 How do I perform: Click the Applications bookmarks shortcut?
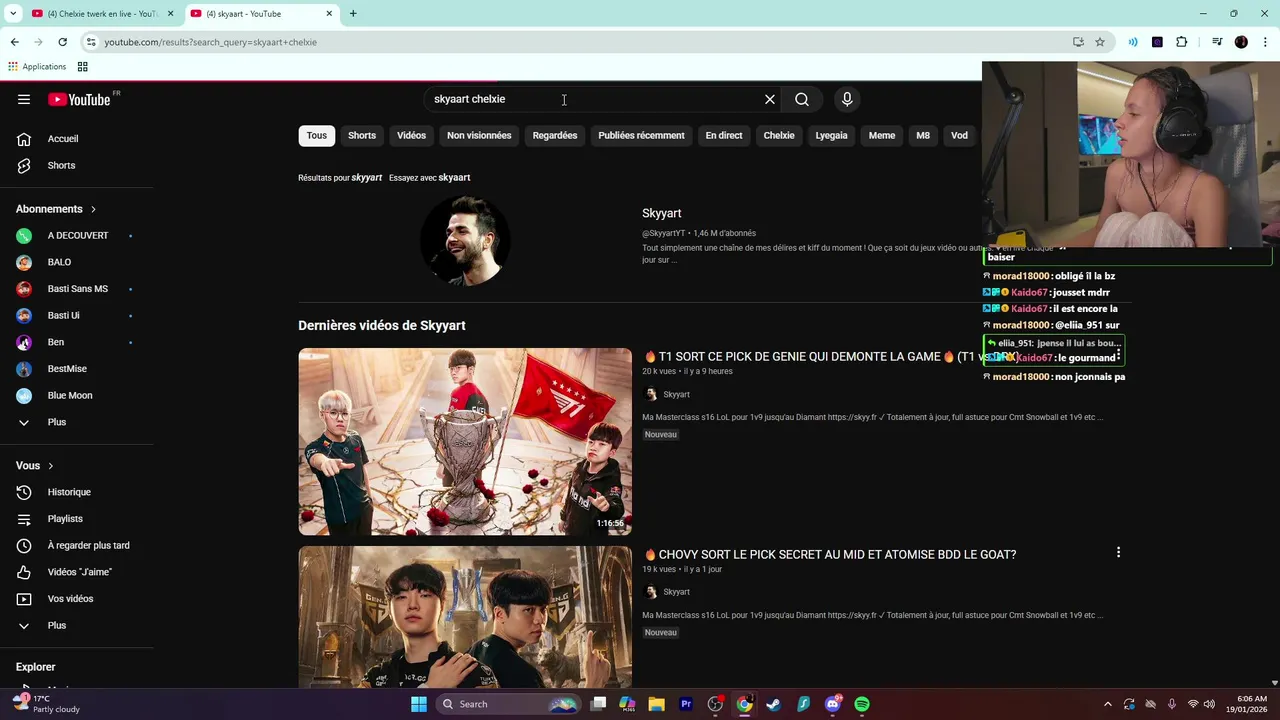[x=37, y=67]
